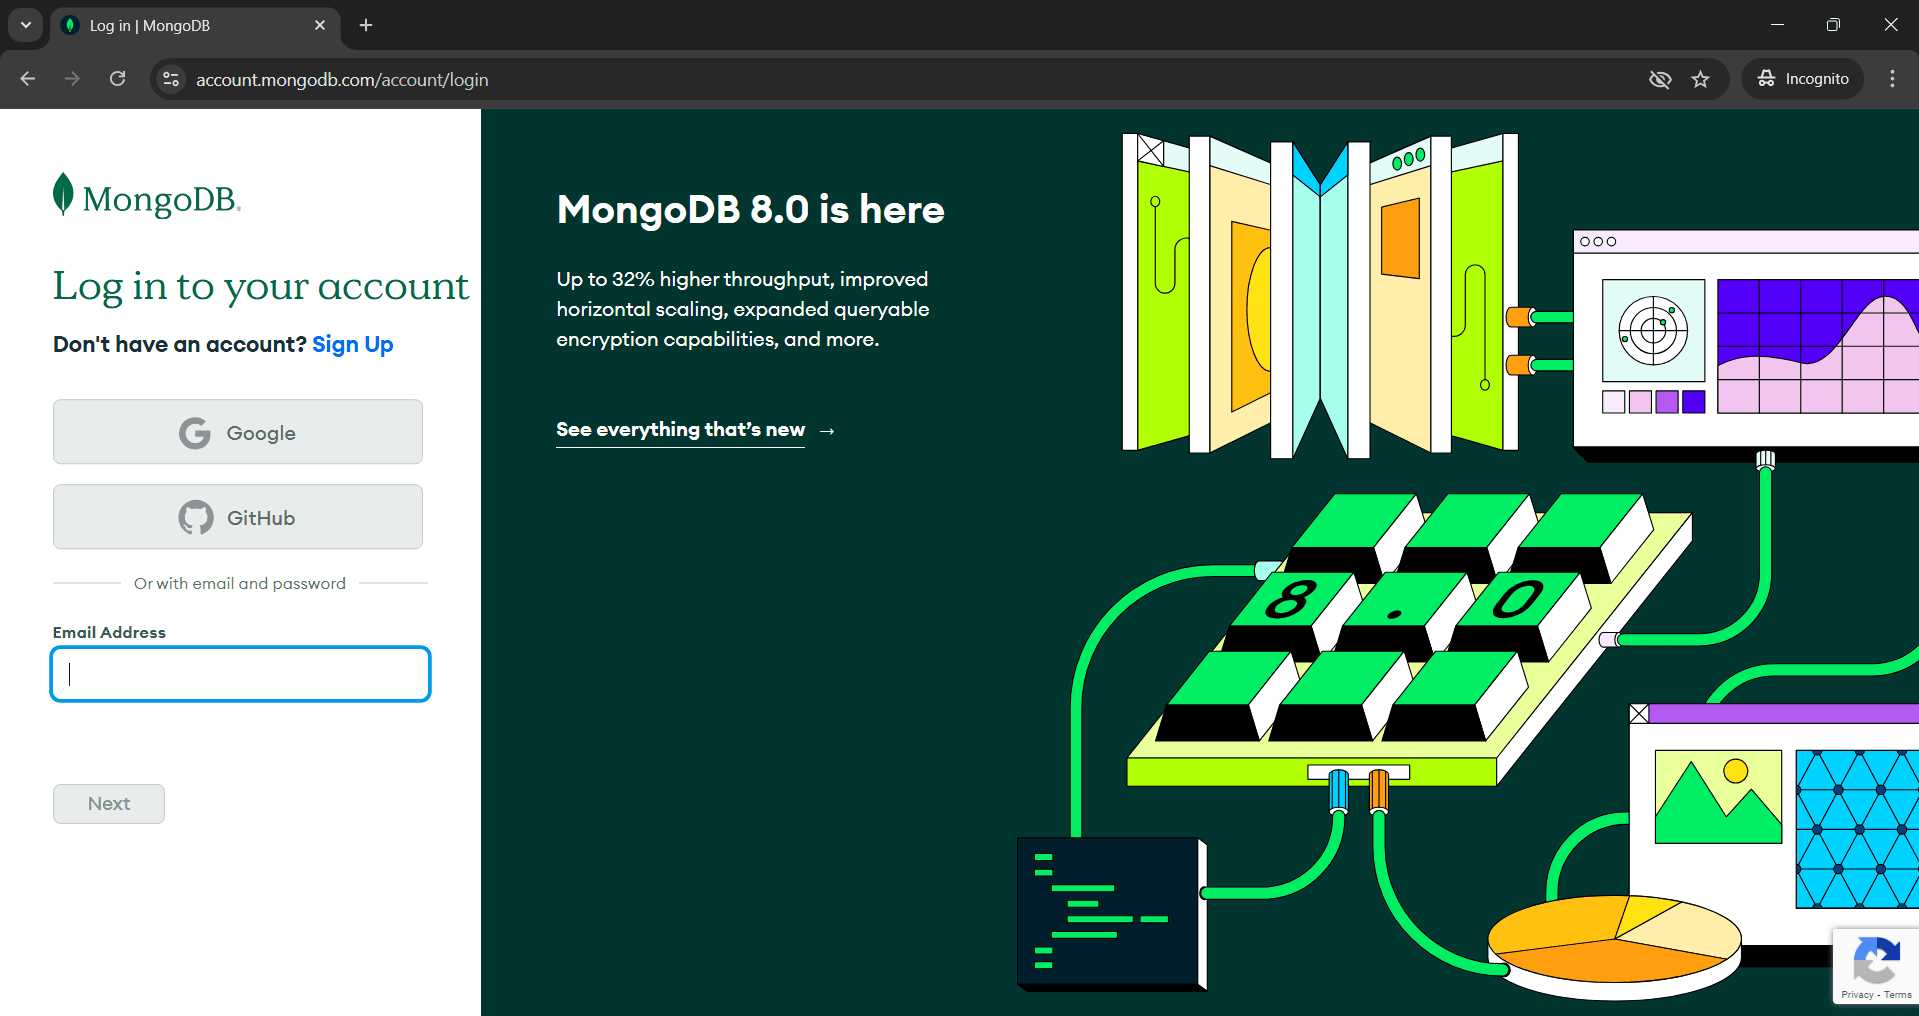The height and width of the screenshot is (1016, 1919).
Task: Reload the login page
Action: point(117,79)
